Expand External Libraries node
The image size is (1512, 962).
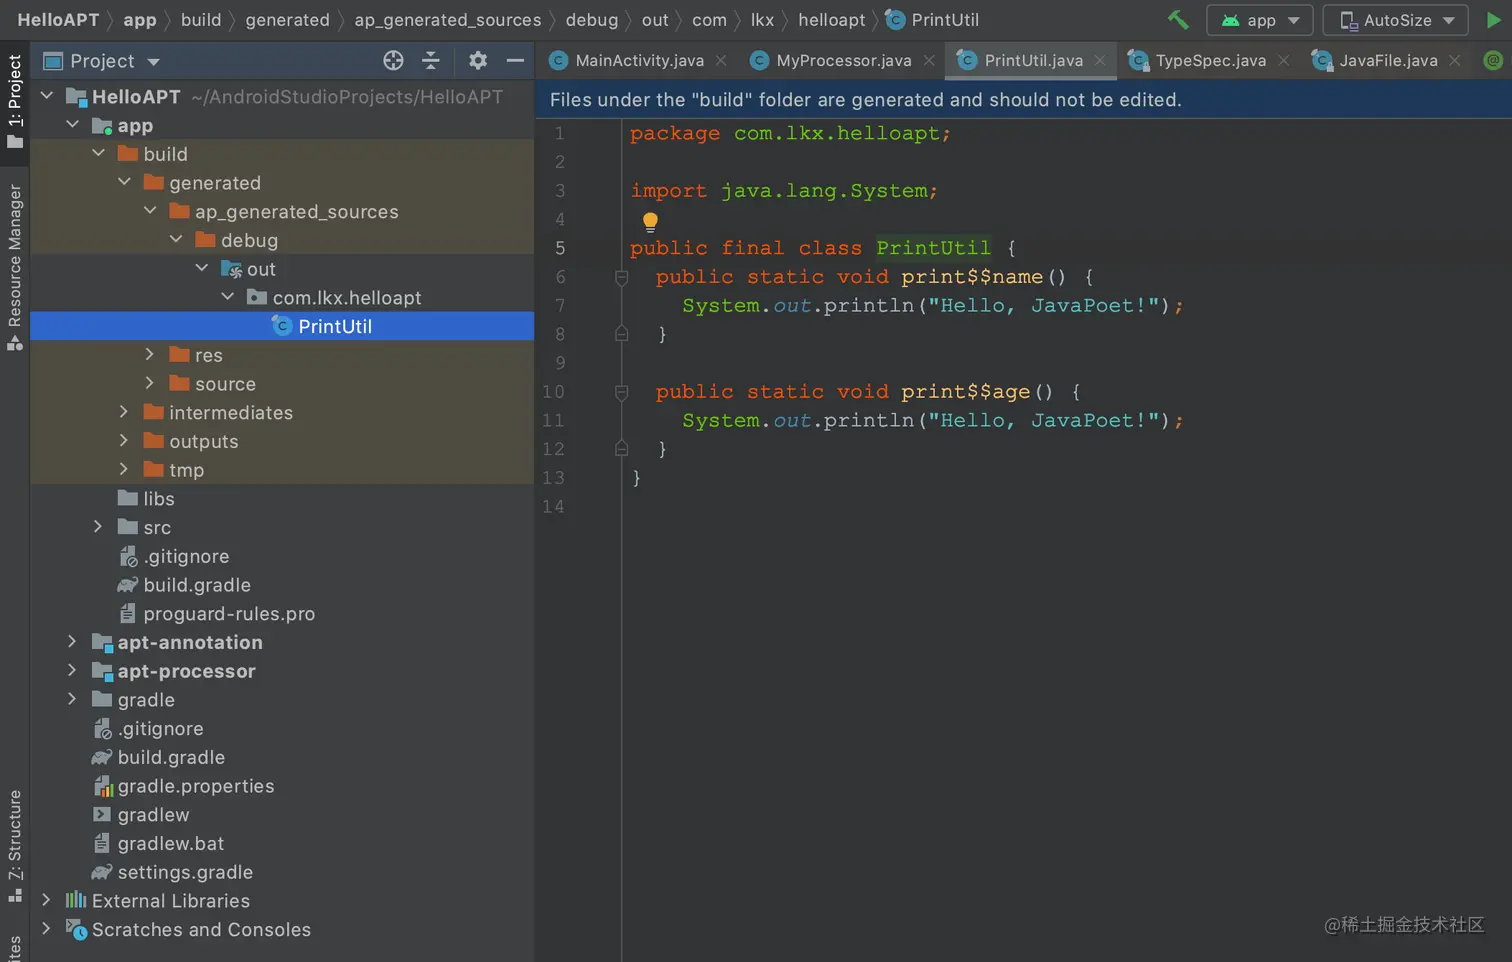pos(46,900)
